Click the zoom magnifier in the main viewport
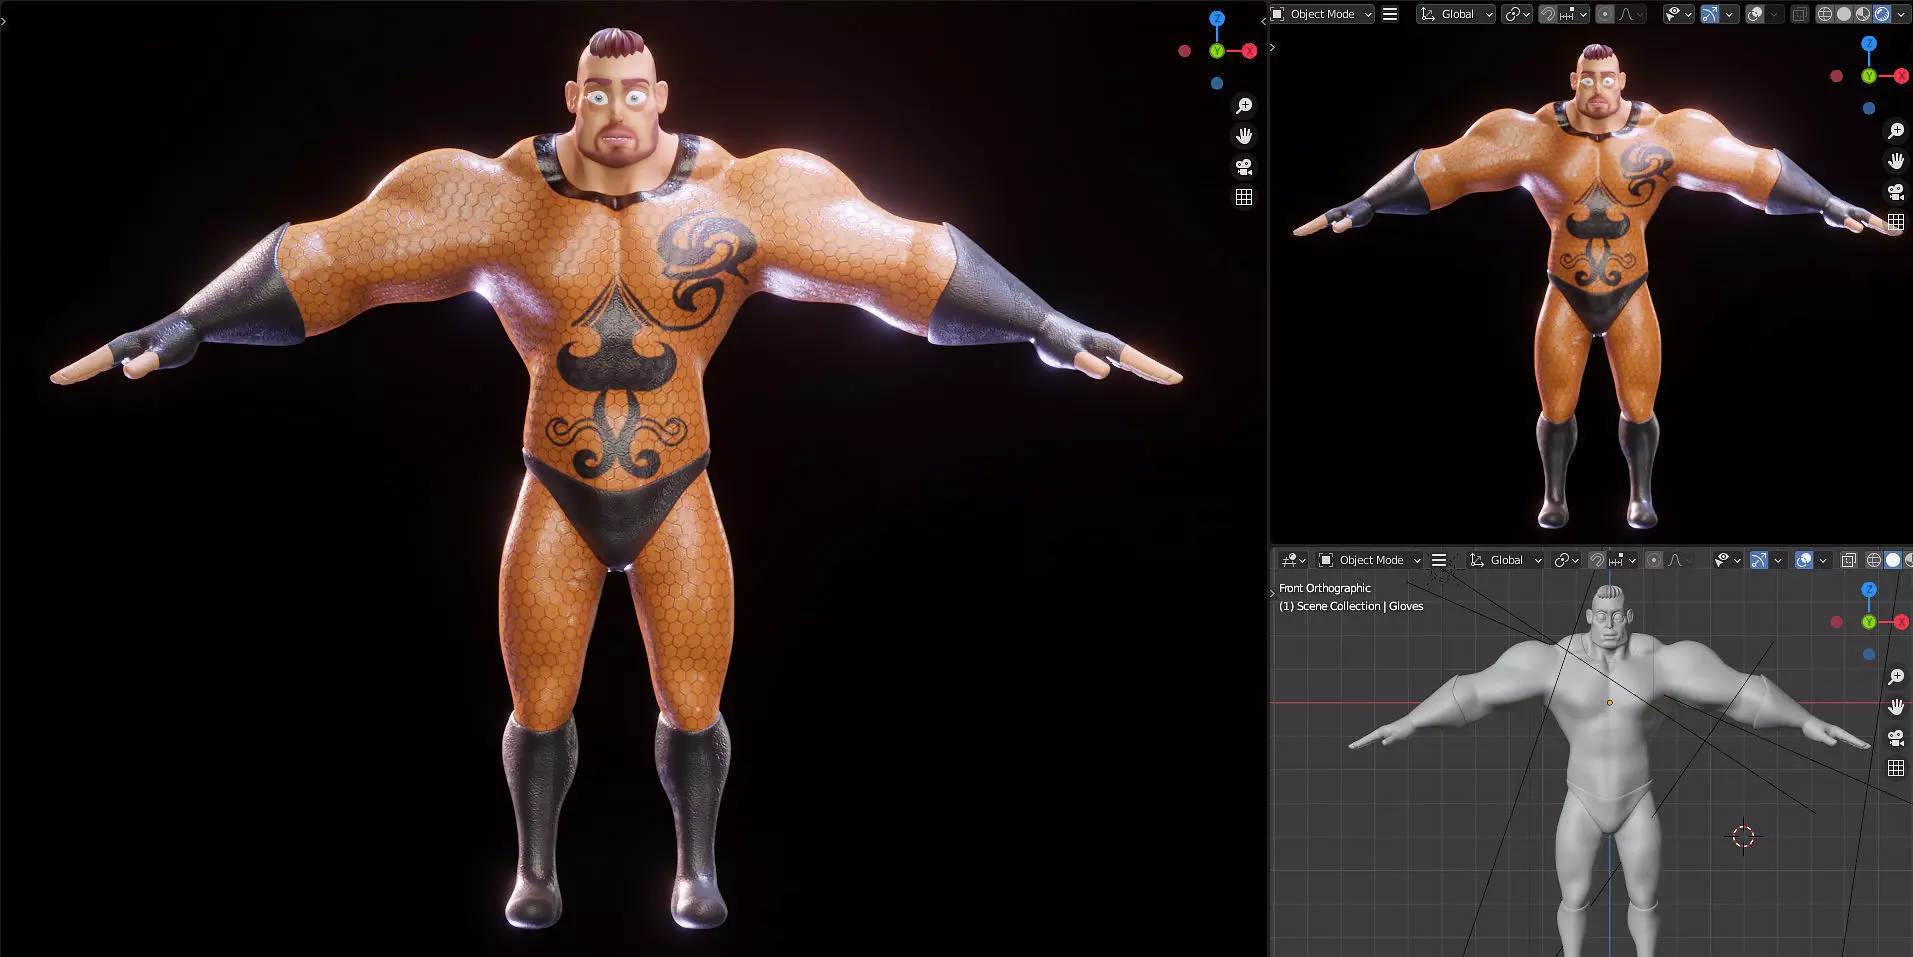This screenshot has height=957, width=1913. click(x=1244, y=106)
